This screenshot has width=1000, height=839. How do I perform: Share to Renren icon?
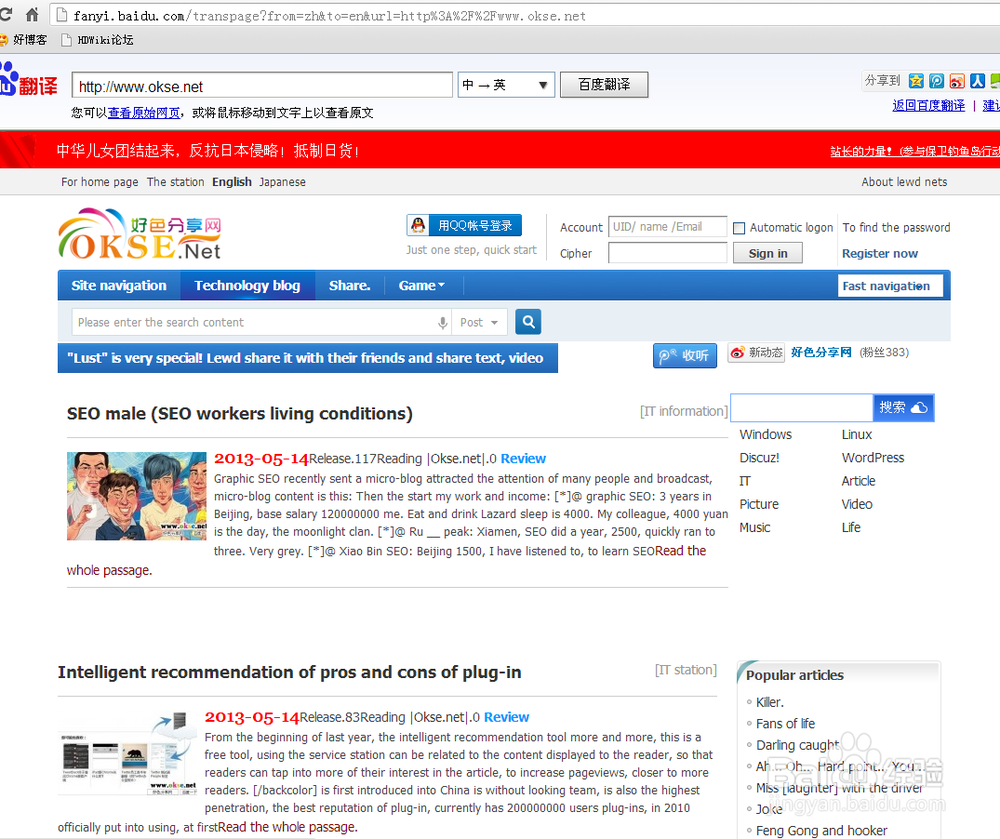(x=977, y=81)
